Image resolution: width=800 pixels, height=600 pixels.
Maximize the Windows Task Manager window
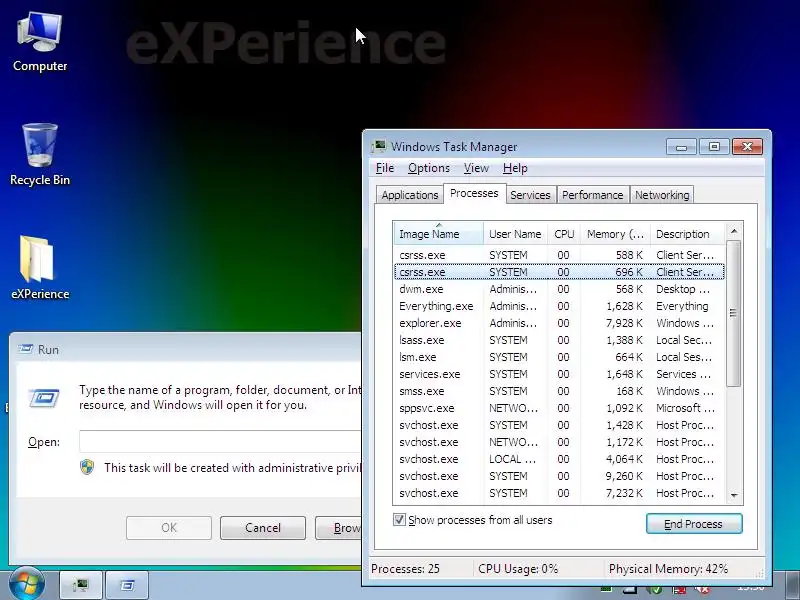[714, 147]
